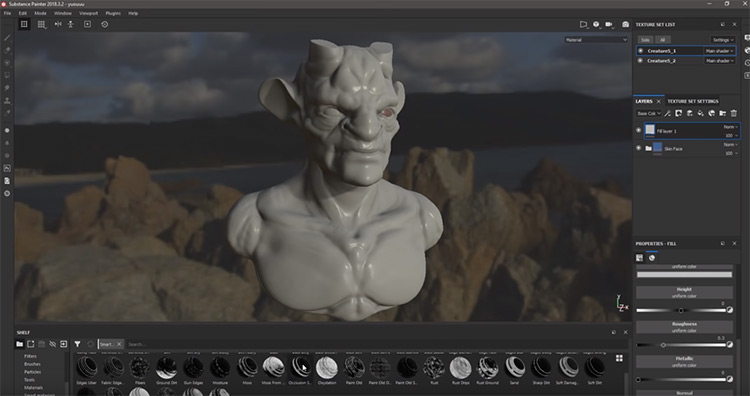
Task: Open the Material channel dropdown in viewport
Action: pyautogui.click(x=596, y=40)
